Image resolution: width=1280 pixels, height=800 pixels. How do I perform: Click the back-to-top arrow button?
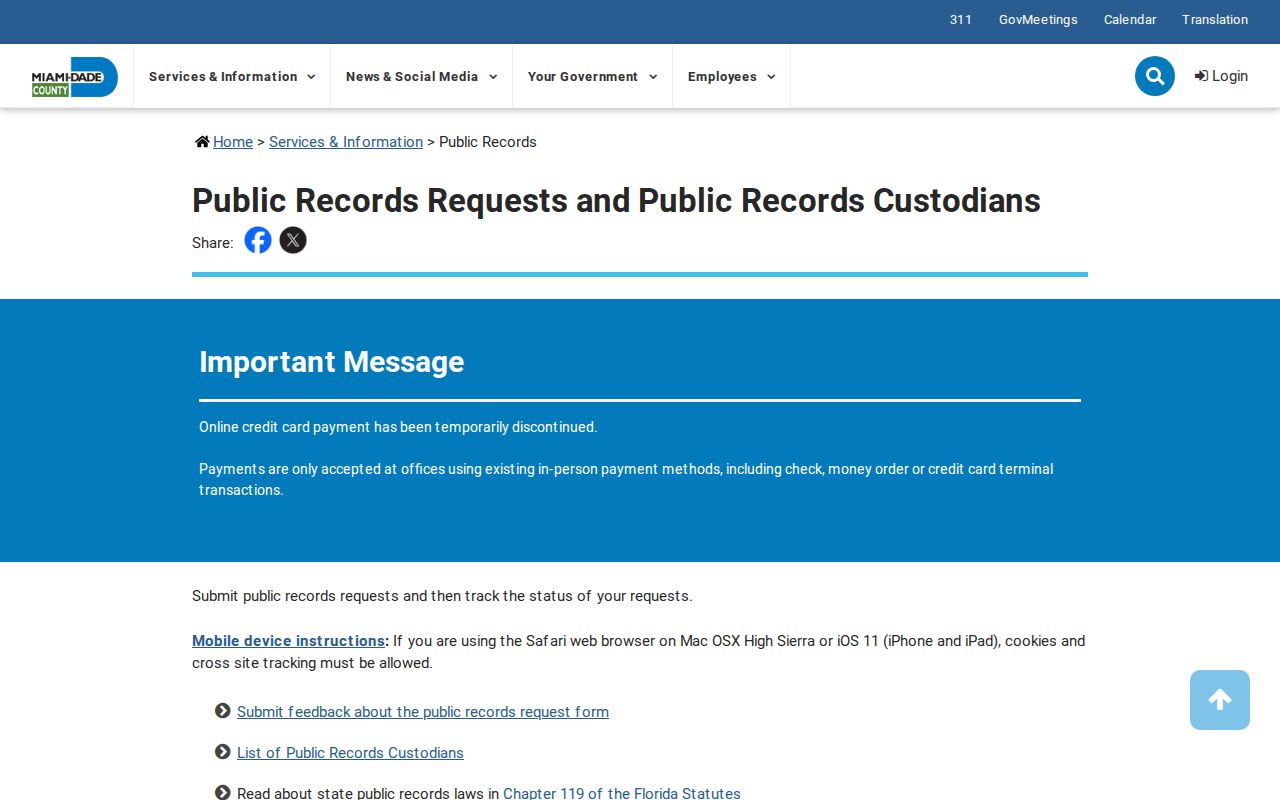coord(1220,700)
